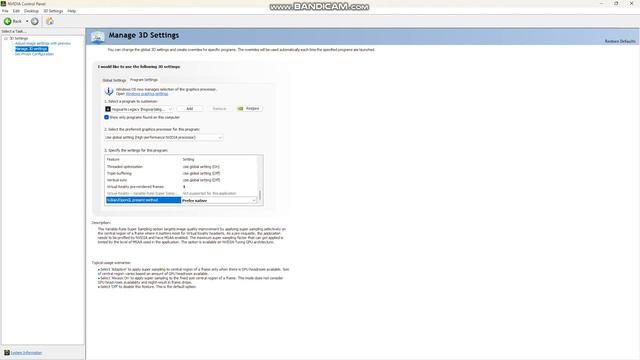The height and width of the screenshot is (360, 640).
Task: Collapse the 3D Settings tree node
Action: point(6,38)
